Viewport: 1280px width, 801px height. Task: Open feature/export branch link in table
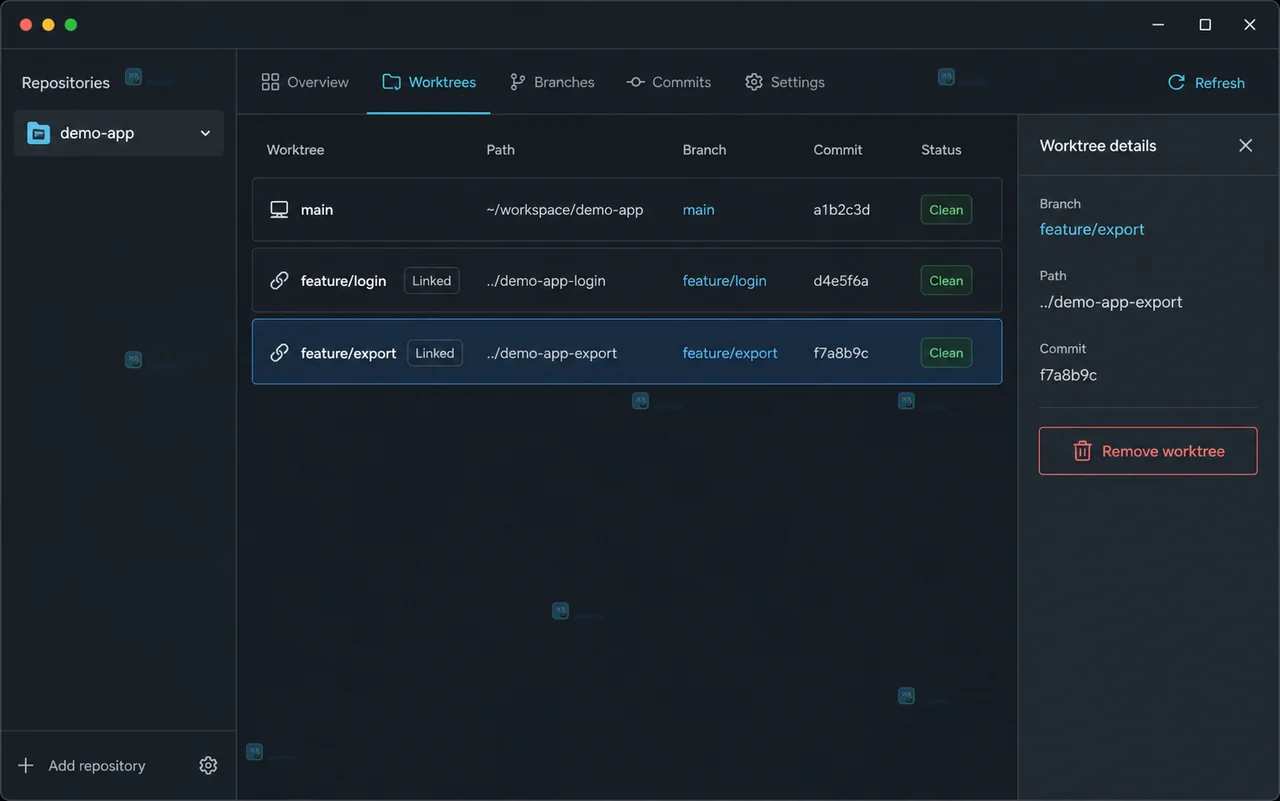pos(730,353)
